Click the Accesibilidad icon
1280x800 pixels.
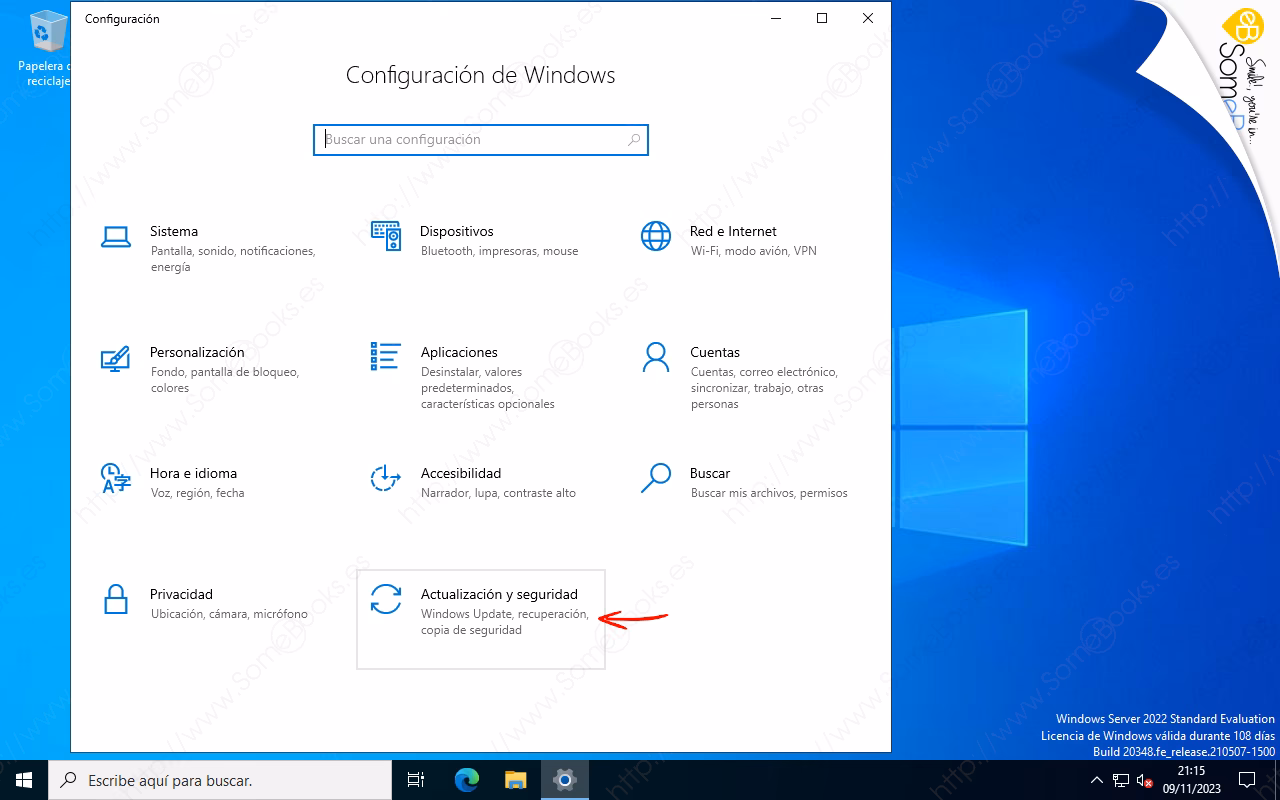pyautogui.click(x=384, y=480)
